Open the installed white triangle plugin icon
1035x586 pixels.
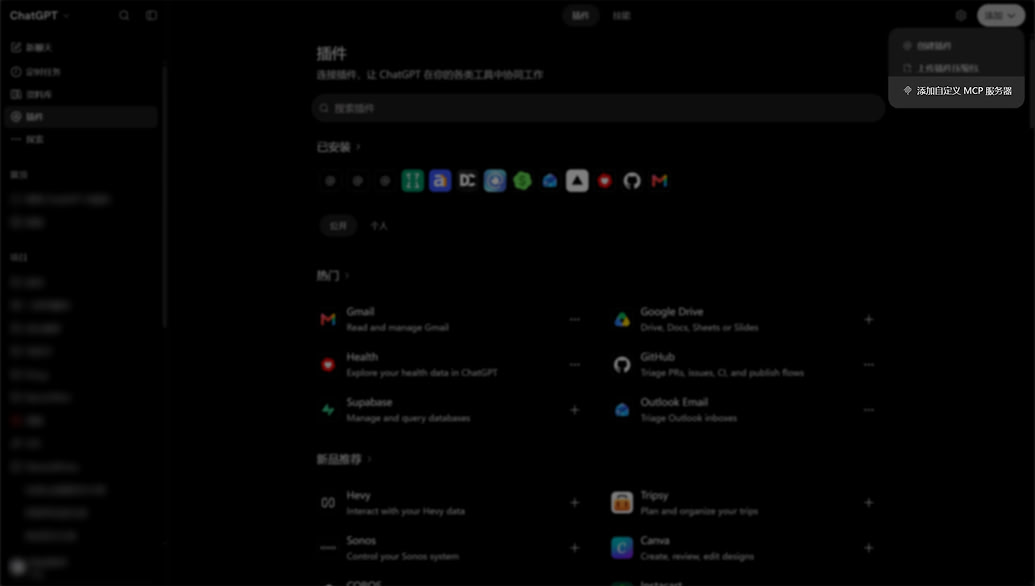pos(577,181)
